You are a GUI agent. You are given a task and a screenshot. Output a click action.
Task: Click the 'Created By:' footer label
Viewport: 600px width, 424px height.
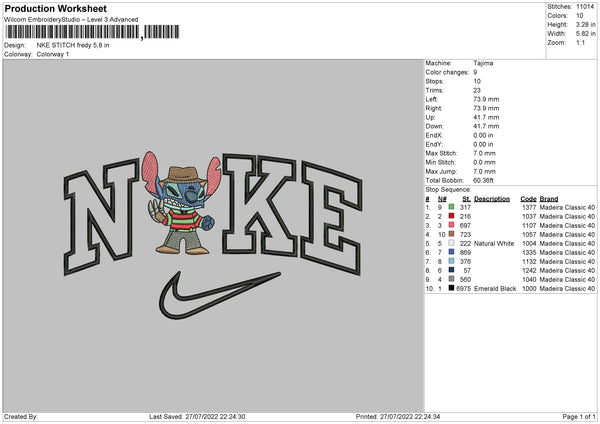pos(21,416)
